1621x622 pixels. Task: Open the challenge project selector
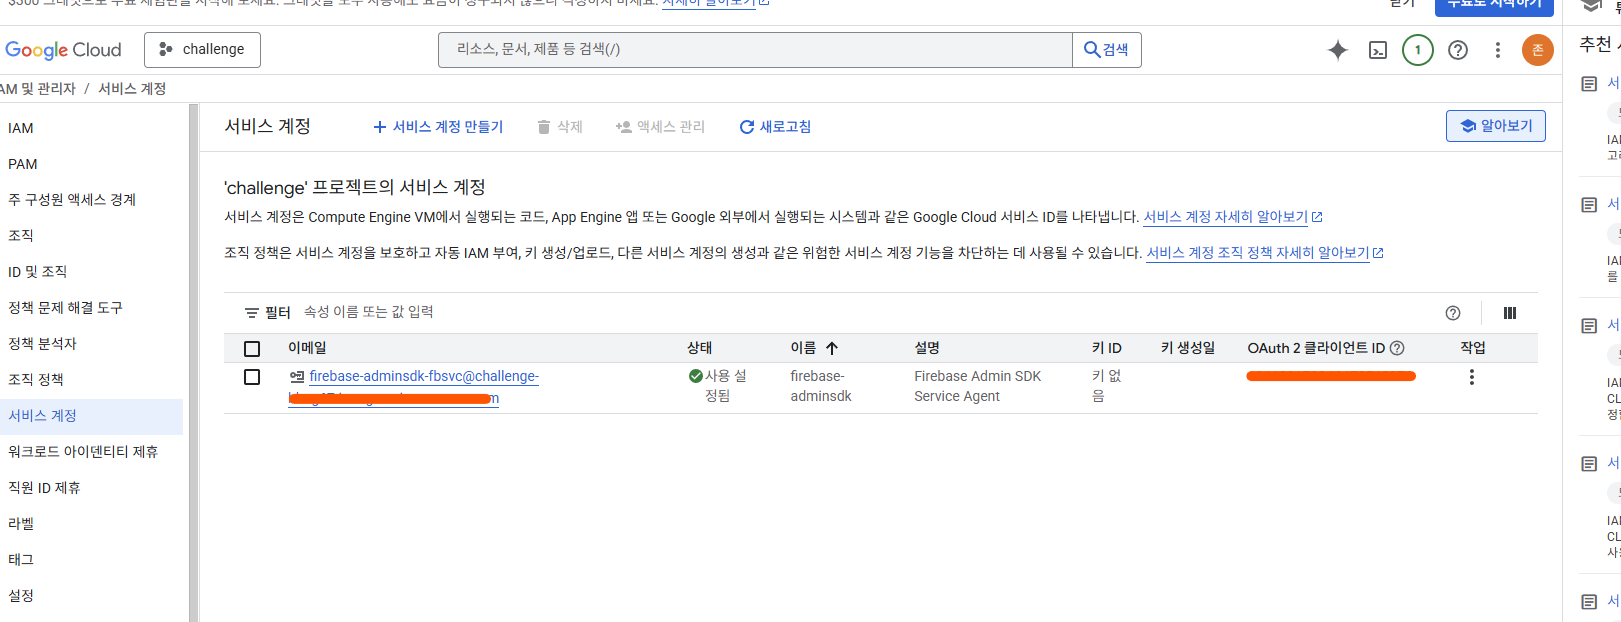click(202, 50)
